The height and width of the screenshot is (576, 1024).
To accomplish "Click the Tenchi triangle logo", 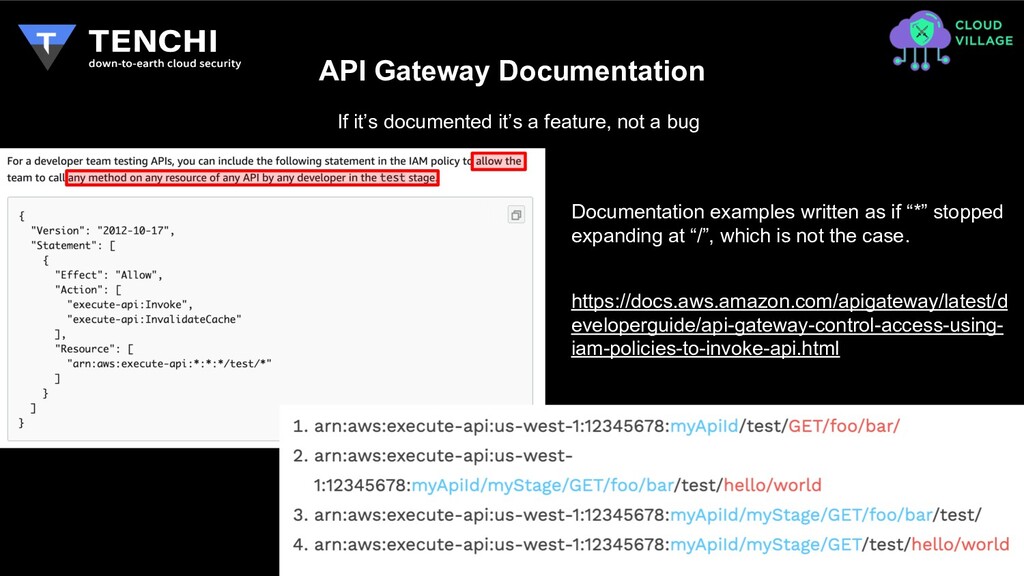I will (x=46, y=46).
